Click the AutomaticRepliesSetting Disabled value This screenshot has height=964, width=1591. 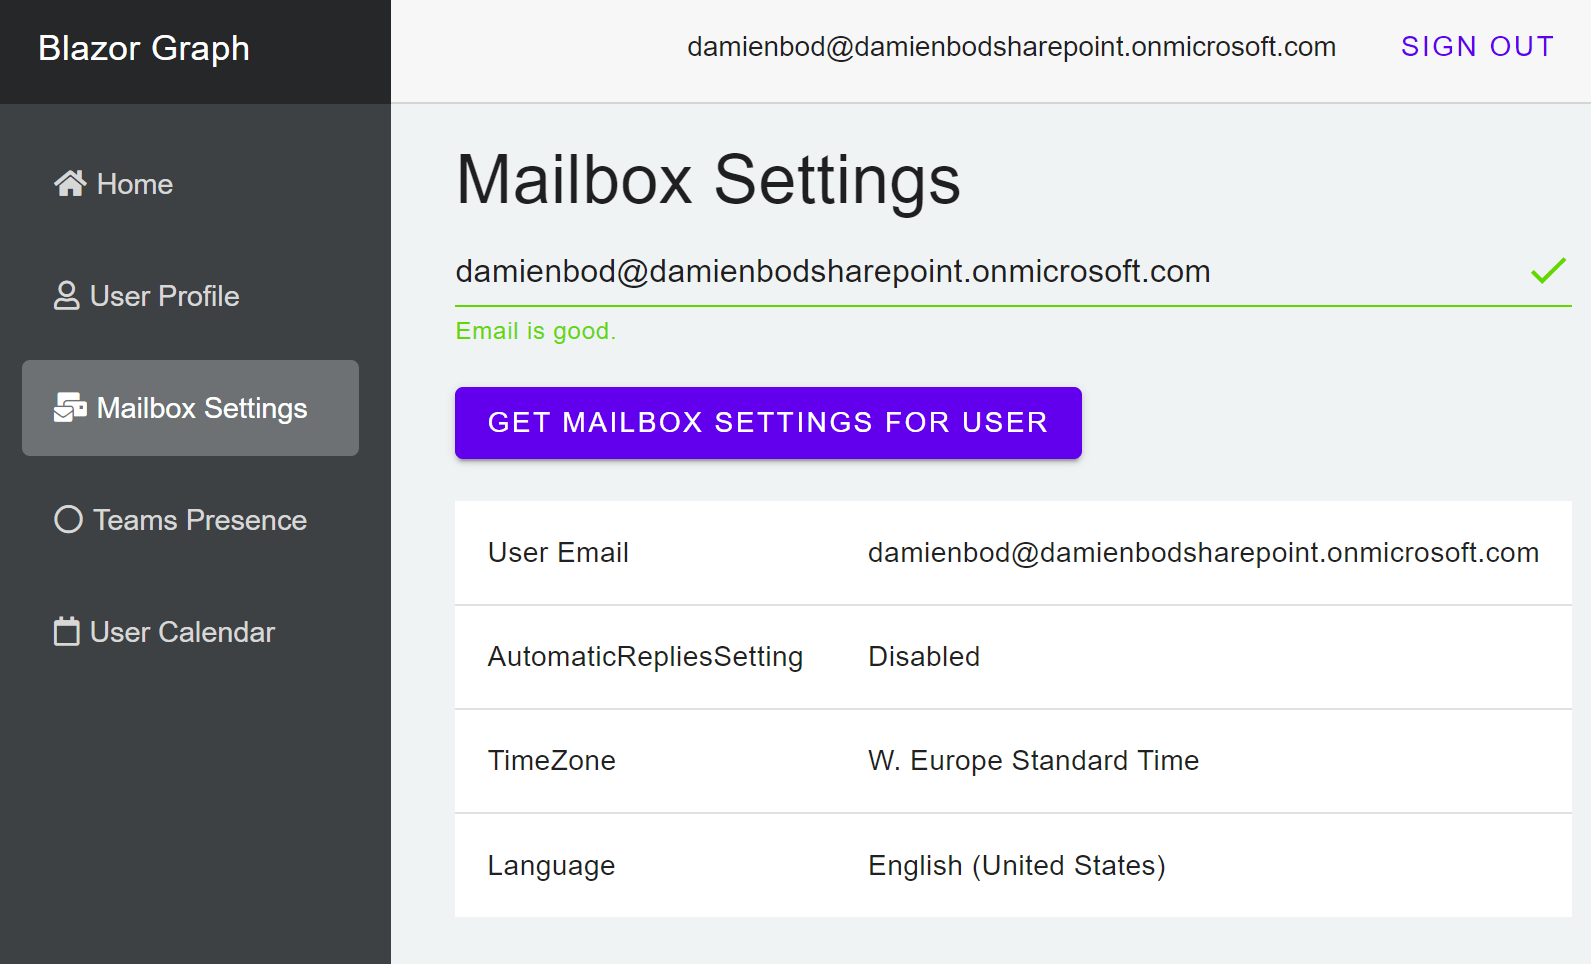point(924,657)
